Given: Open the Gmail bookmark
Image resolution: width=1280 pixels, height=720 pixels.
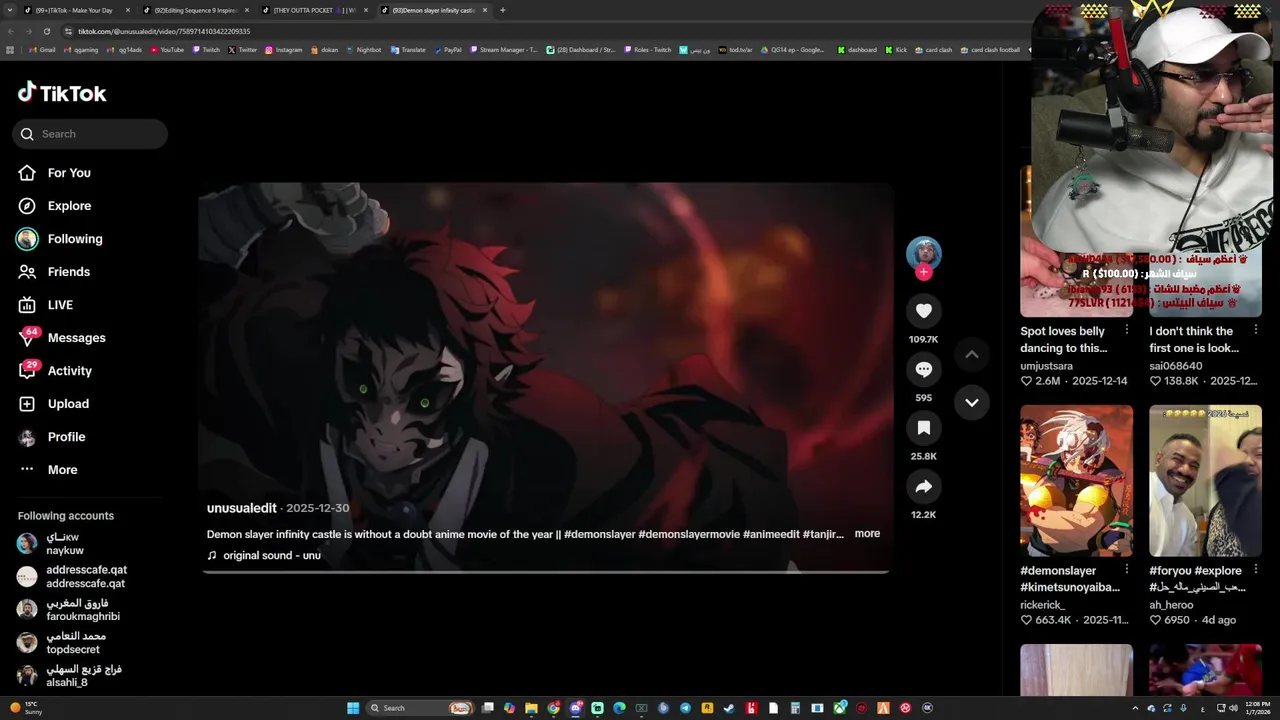Looking at the screenshot, I should pyautogui.click(x=42, y=49).
